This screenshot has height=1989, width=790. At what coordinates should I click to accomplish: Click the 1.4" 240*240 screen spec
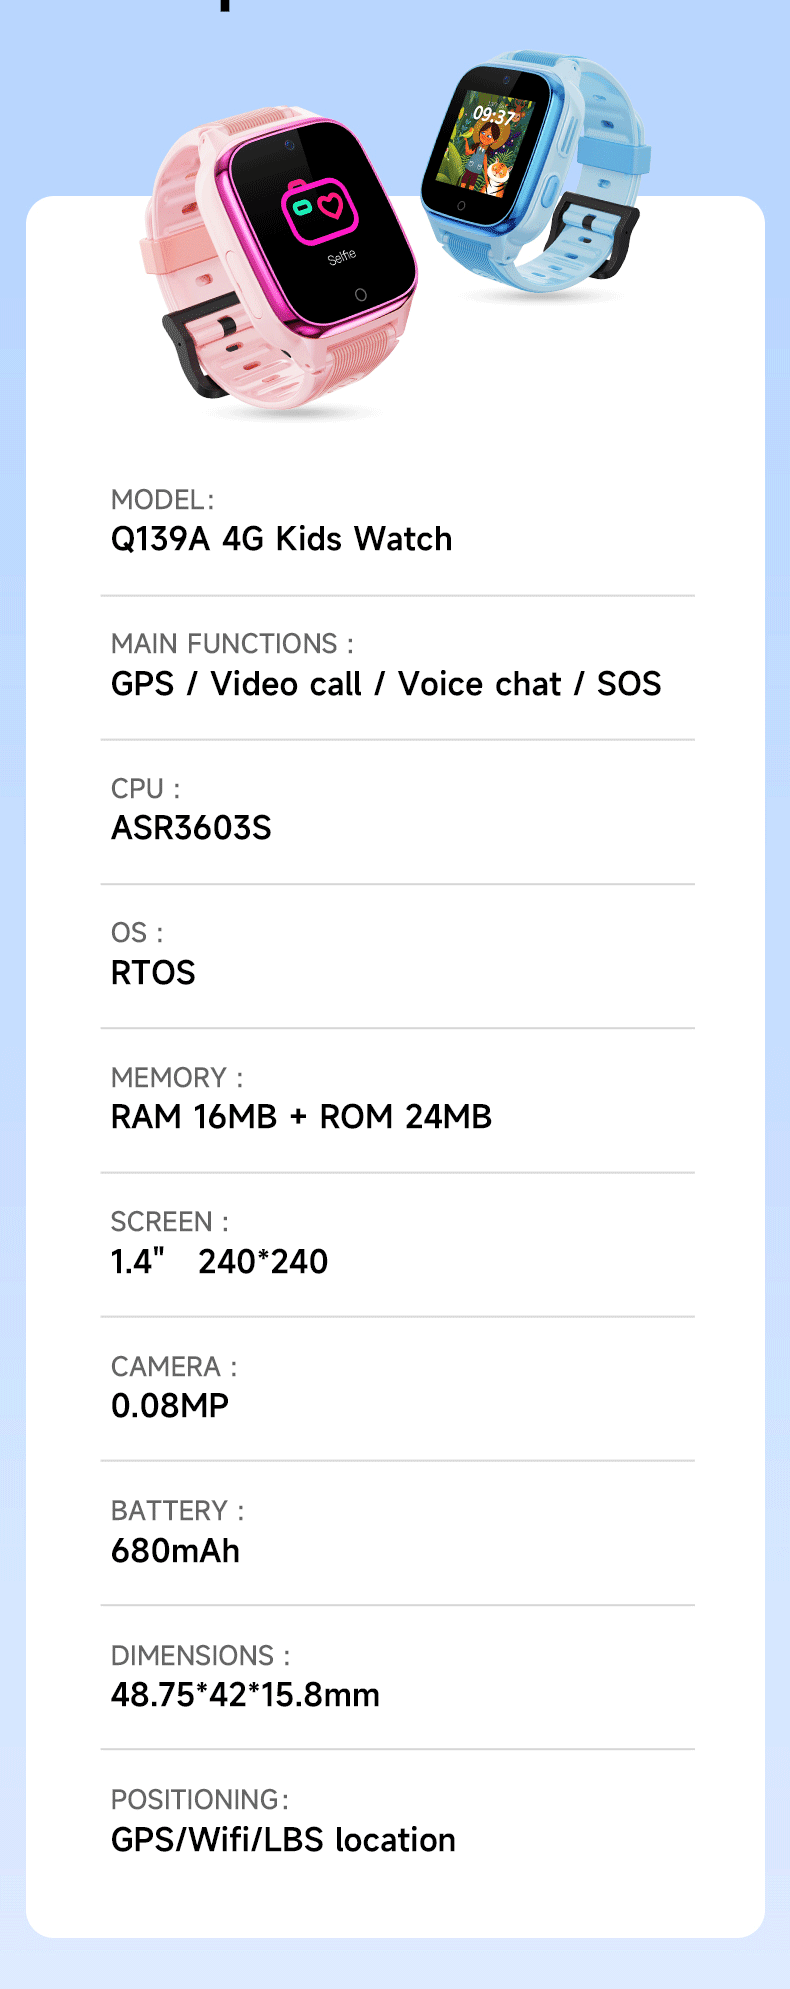pyautogui.click(x=219, y=1262)
